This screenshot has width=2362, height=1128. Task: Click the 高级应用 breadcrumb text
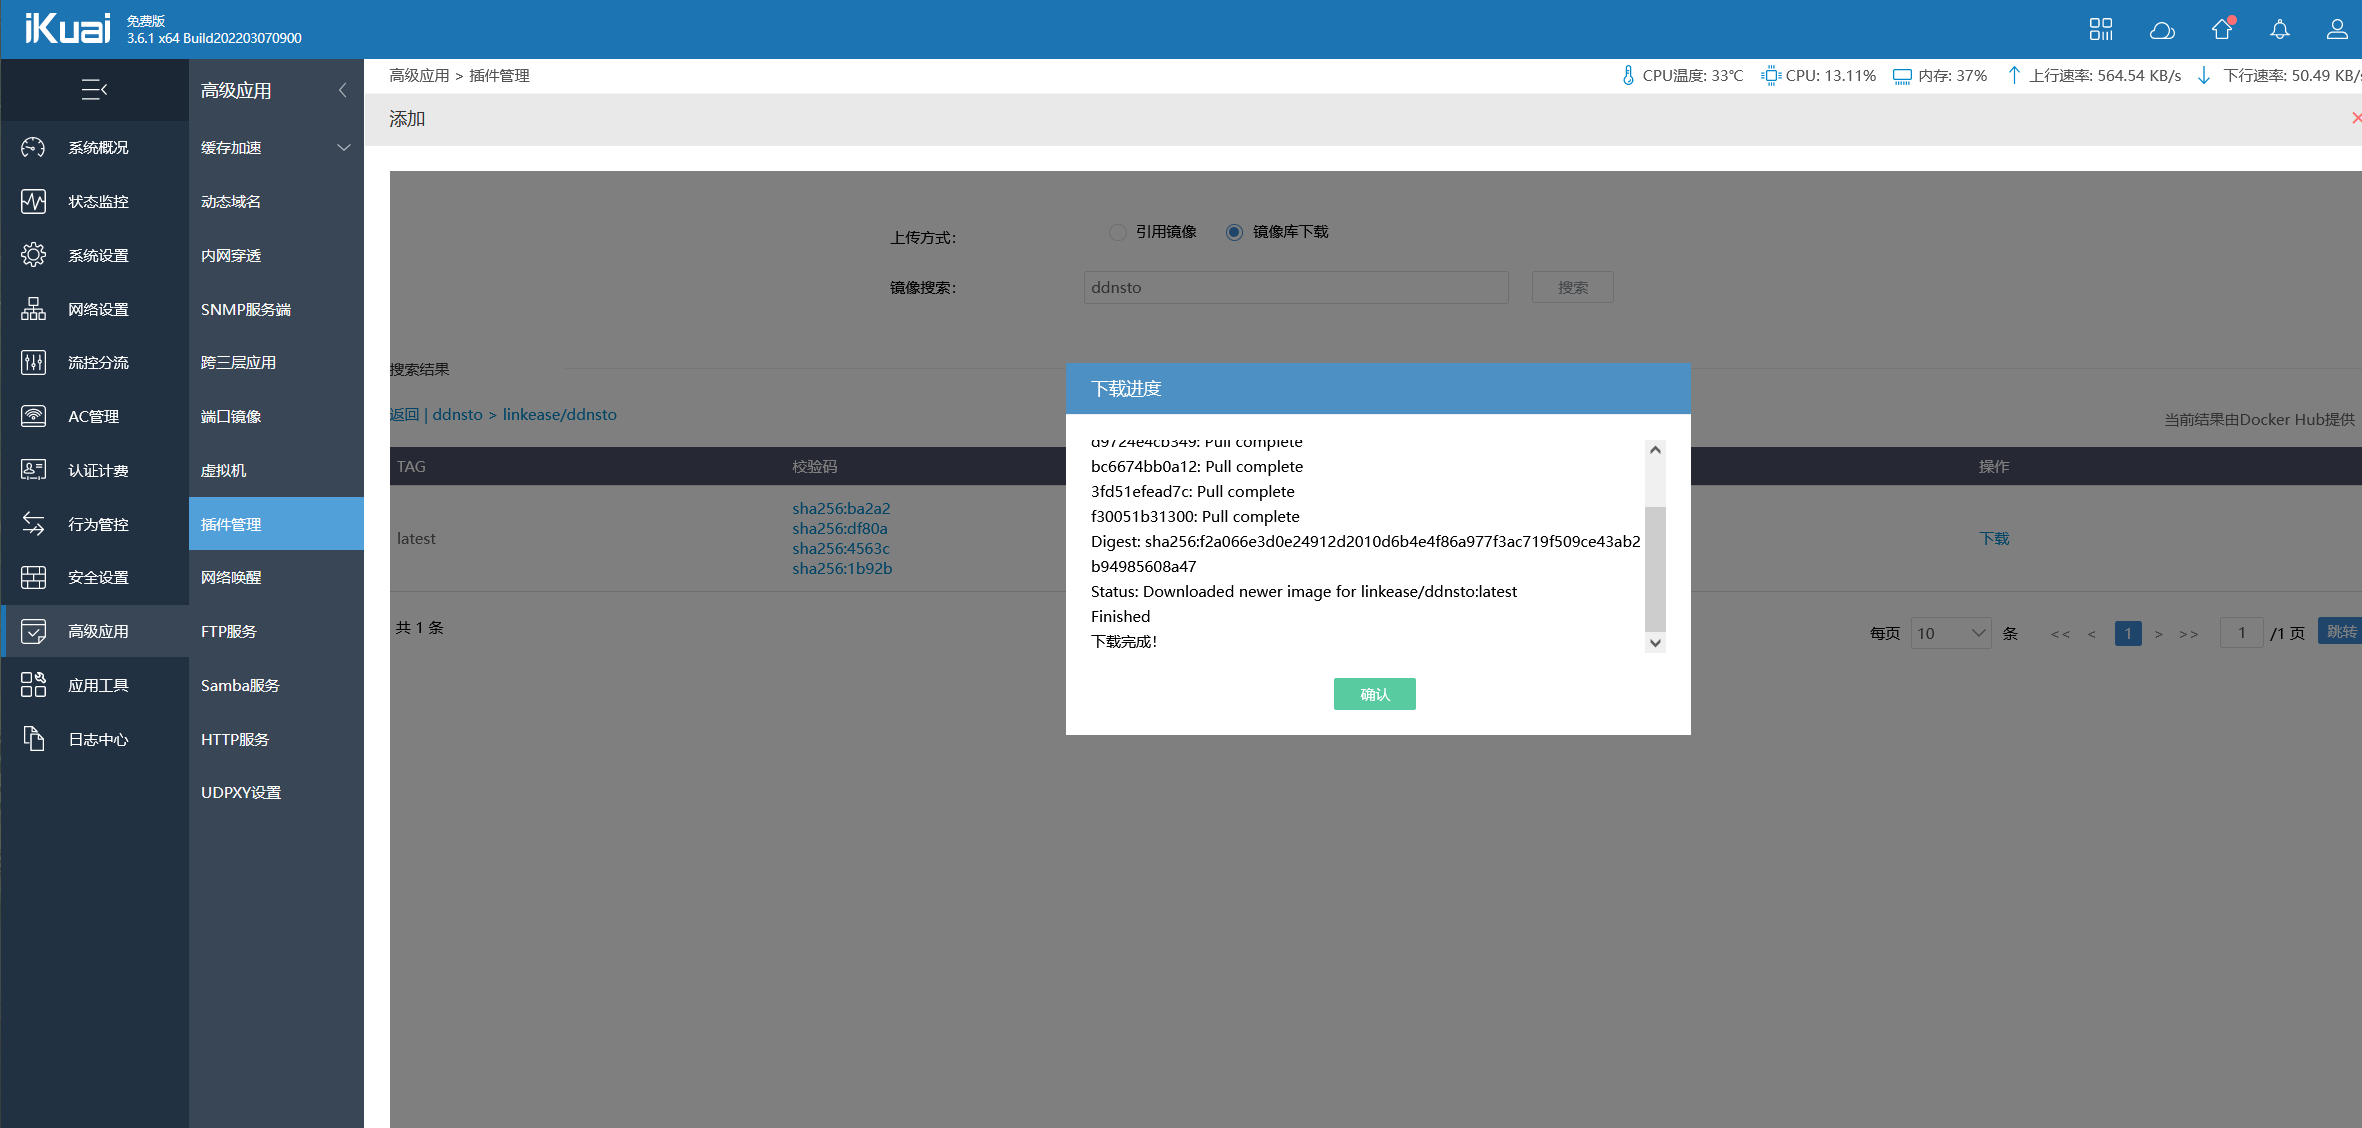419,75
